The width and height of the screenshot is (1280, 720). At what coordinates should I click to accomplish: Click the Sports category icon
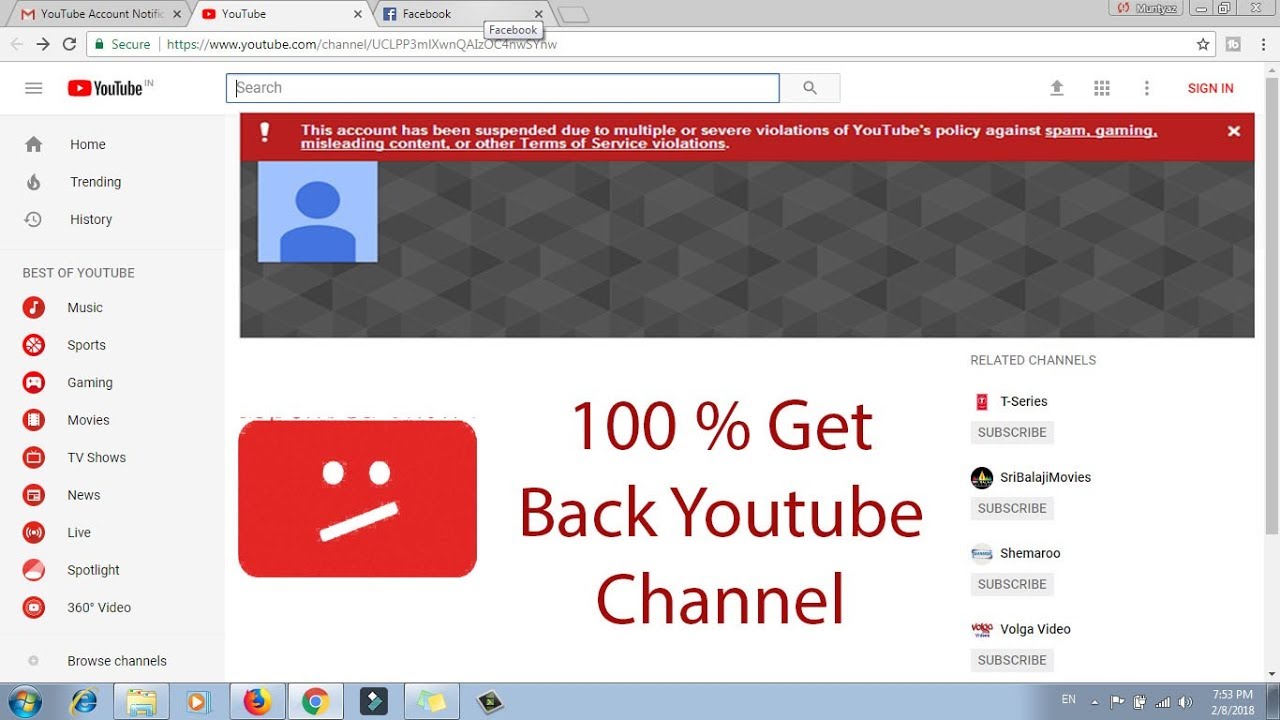(x=34, y=345)
